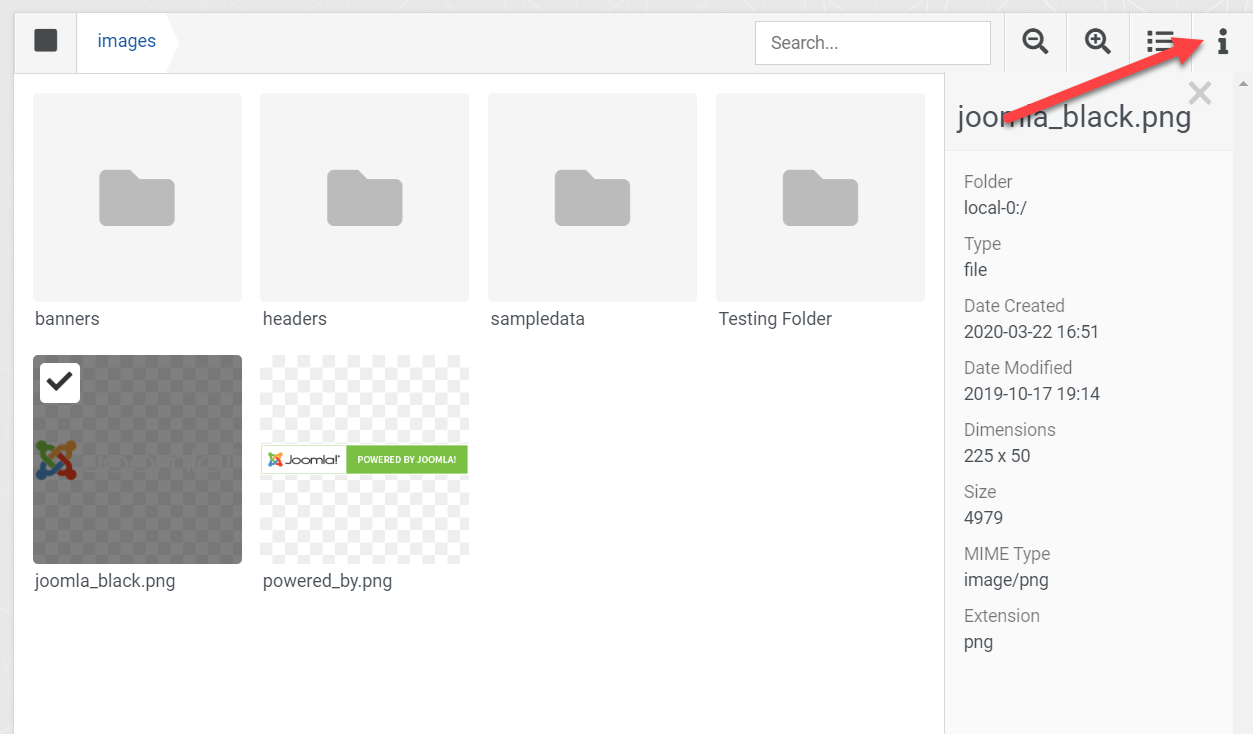Screen dimensions: 1253x734
Task: Click the Type value file
Action: click(975, 270)
